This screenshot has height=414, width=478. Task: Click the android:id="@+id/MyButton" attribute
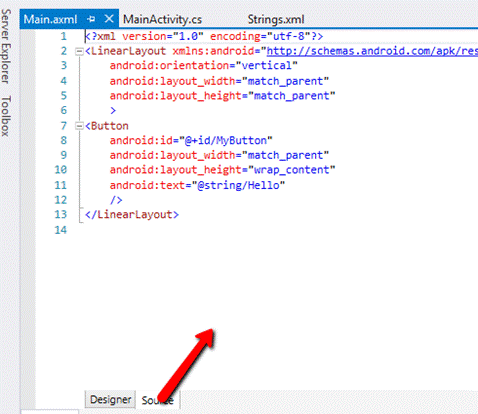tap(191, 140)
